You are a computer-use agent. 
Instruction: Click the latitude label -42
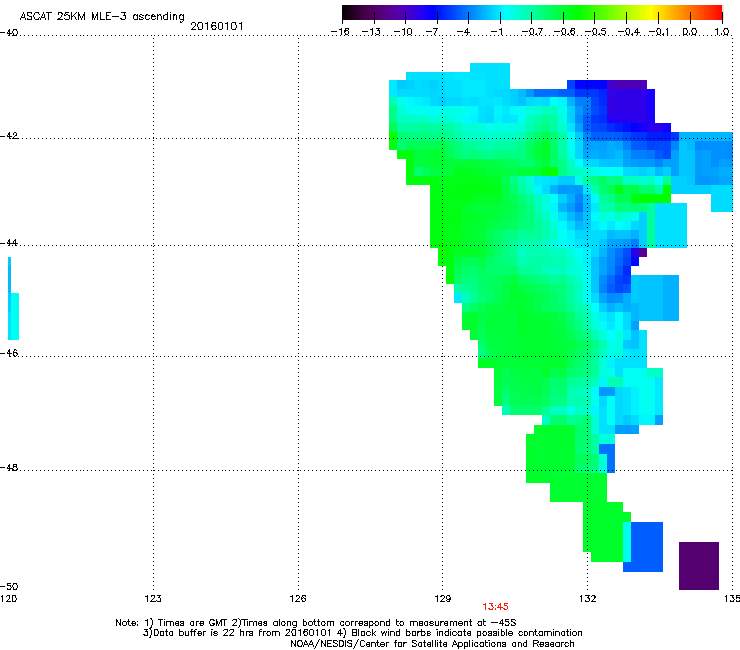click(9, 136)
